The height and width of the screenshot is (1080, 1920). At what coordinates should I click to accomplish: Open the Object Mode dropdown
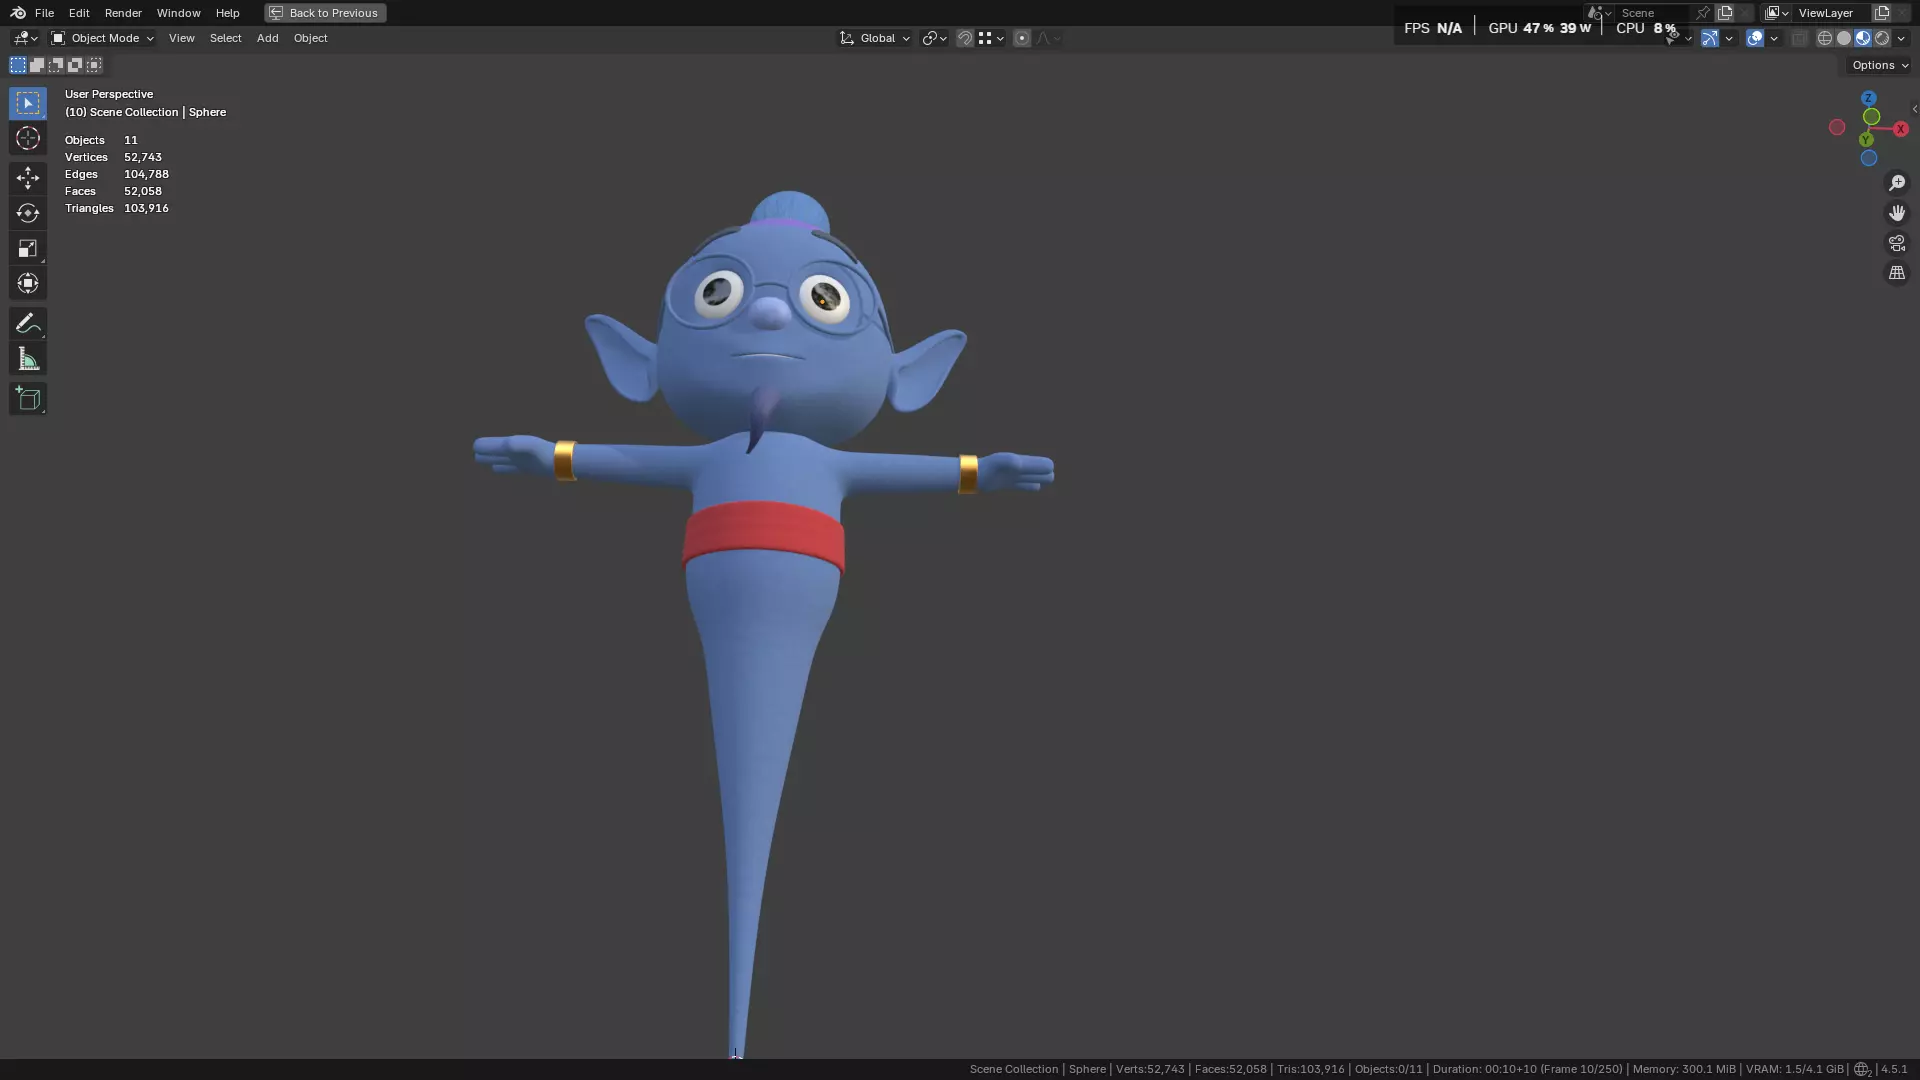[x=103, y=38]
